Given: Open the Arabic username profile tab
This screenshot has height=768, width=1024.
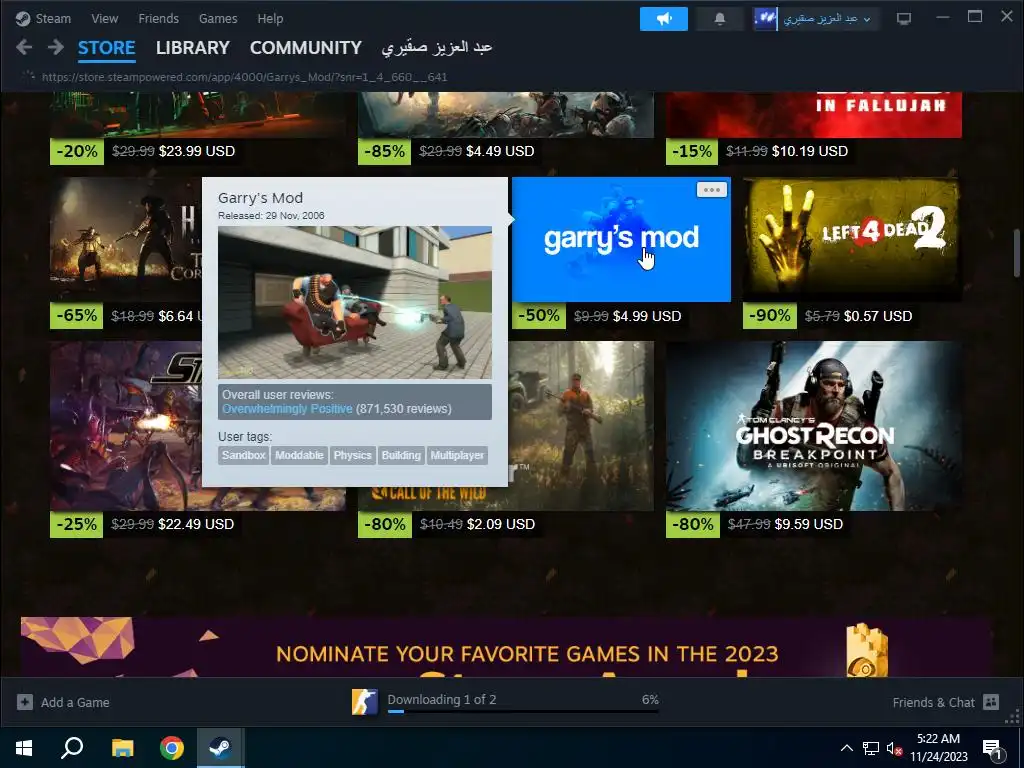Looking at the screenshot, I should click(436, 48).
